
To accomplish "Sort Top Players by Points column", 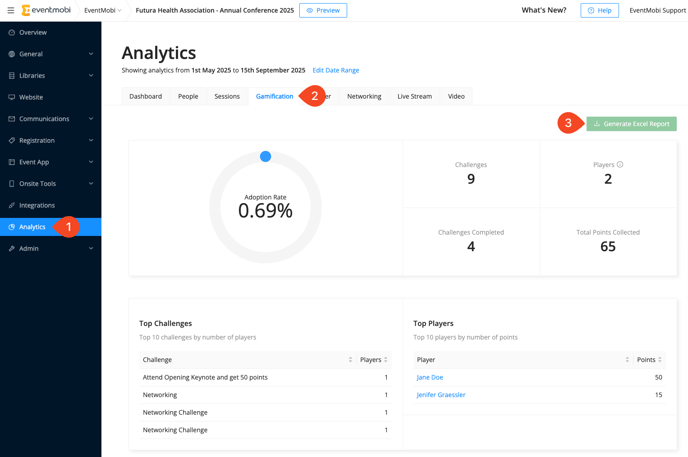I will pyautogui.click(x=660, y=360).
